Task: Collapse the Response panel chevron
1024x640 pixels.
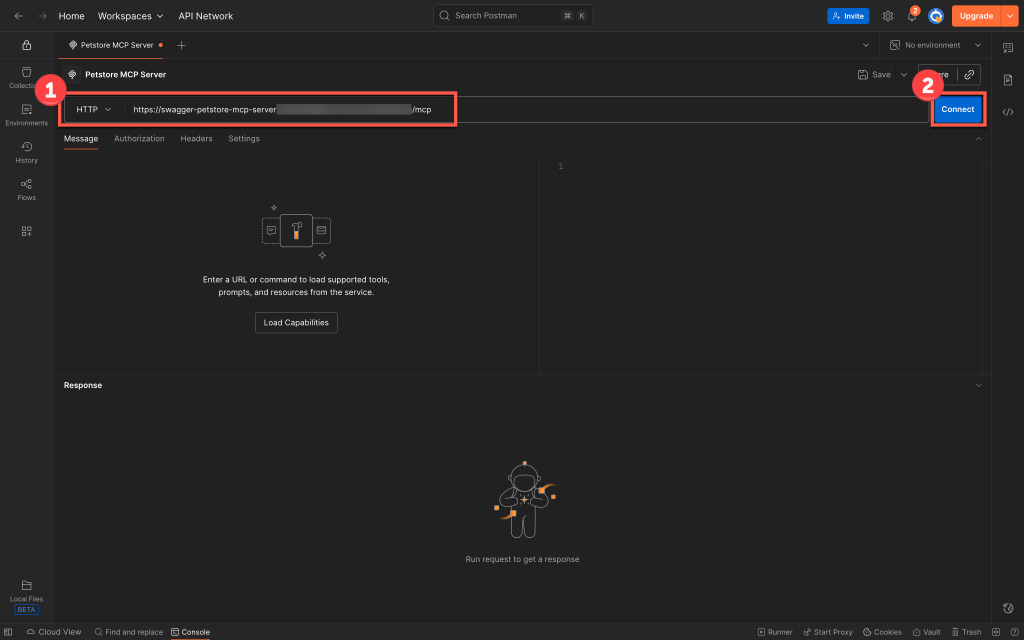Action: (x=978, y=385)
